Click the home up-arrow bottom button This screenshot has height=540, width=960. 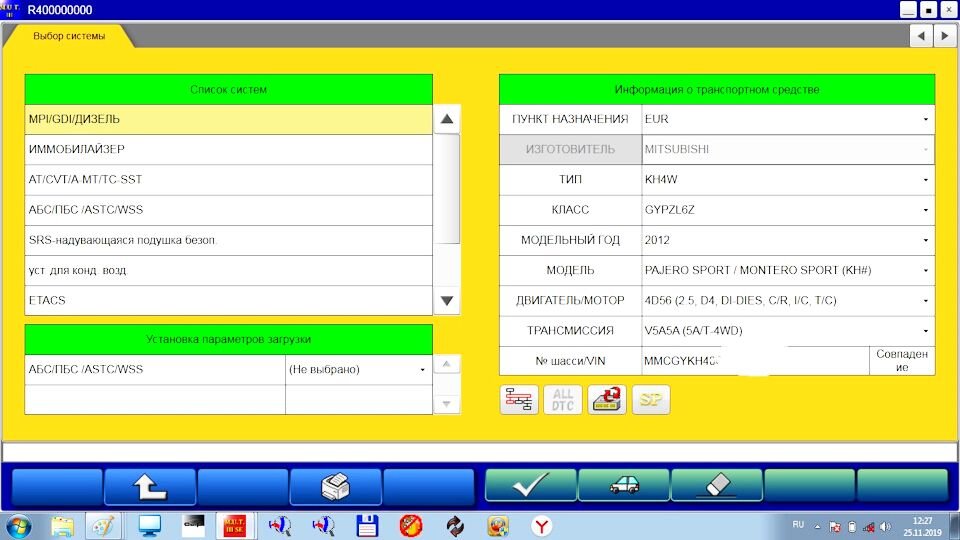[150, 487]
